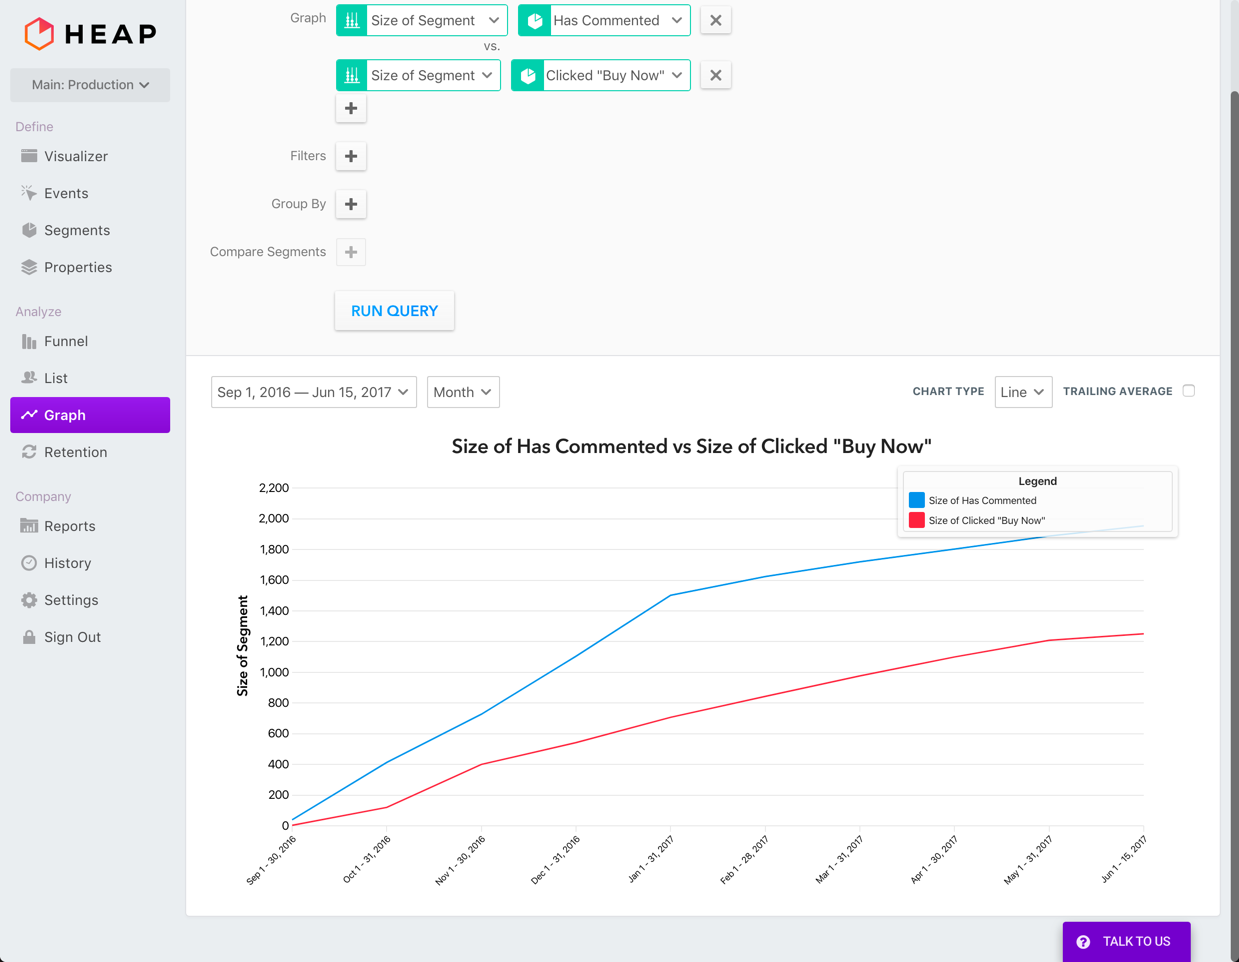1239x962 pixels.
Task: Open the Main: Production environment dropdown
Action: (x=90, y=85)
